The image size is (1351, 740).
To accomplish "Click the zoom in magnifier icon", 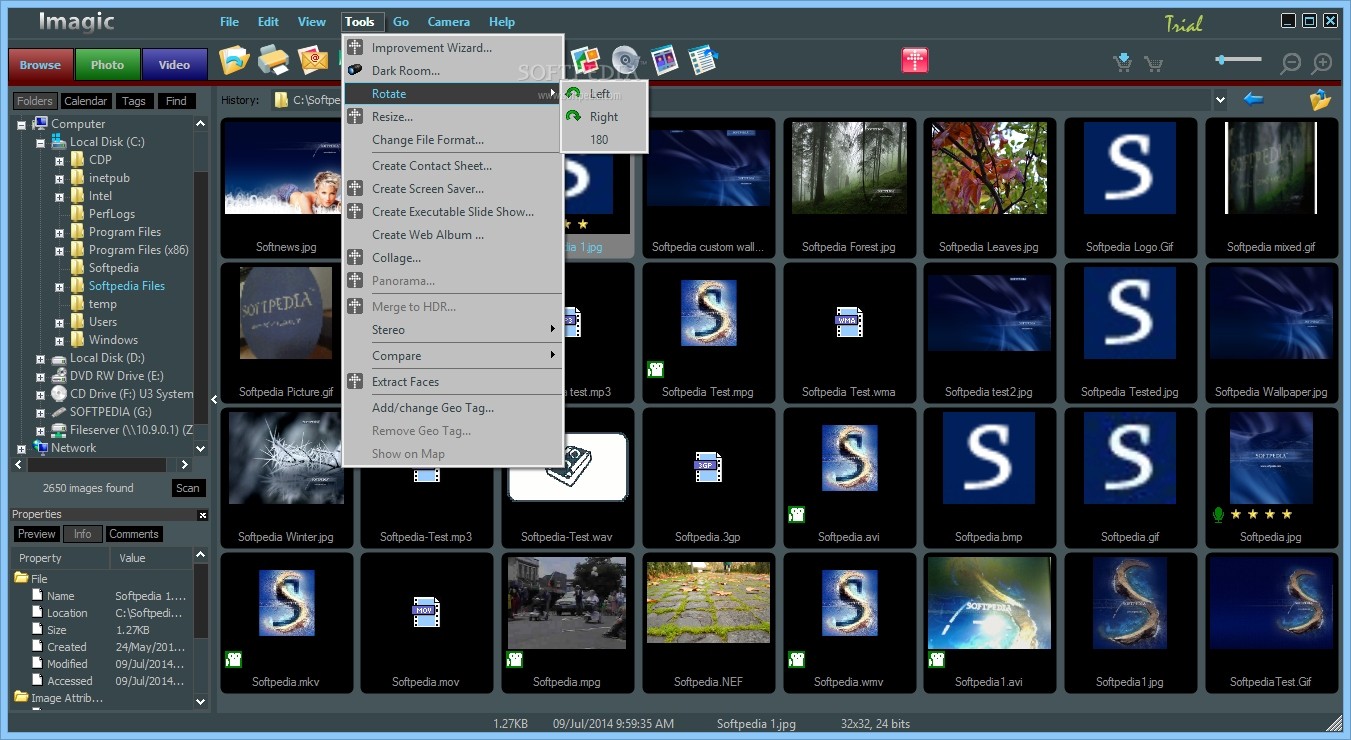I will (1322, 63).
